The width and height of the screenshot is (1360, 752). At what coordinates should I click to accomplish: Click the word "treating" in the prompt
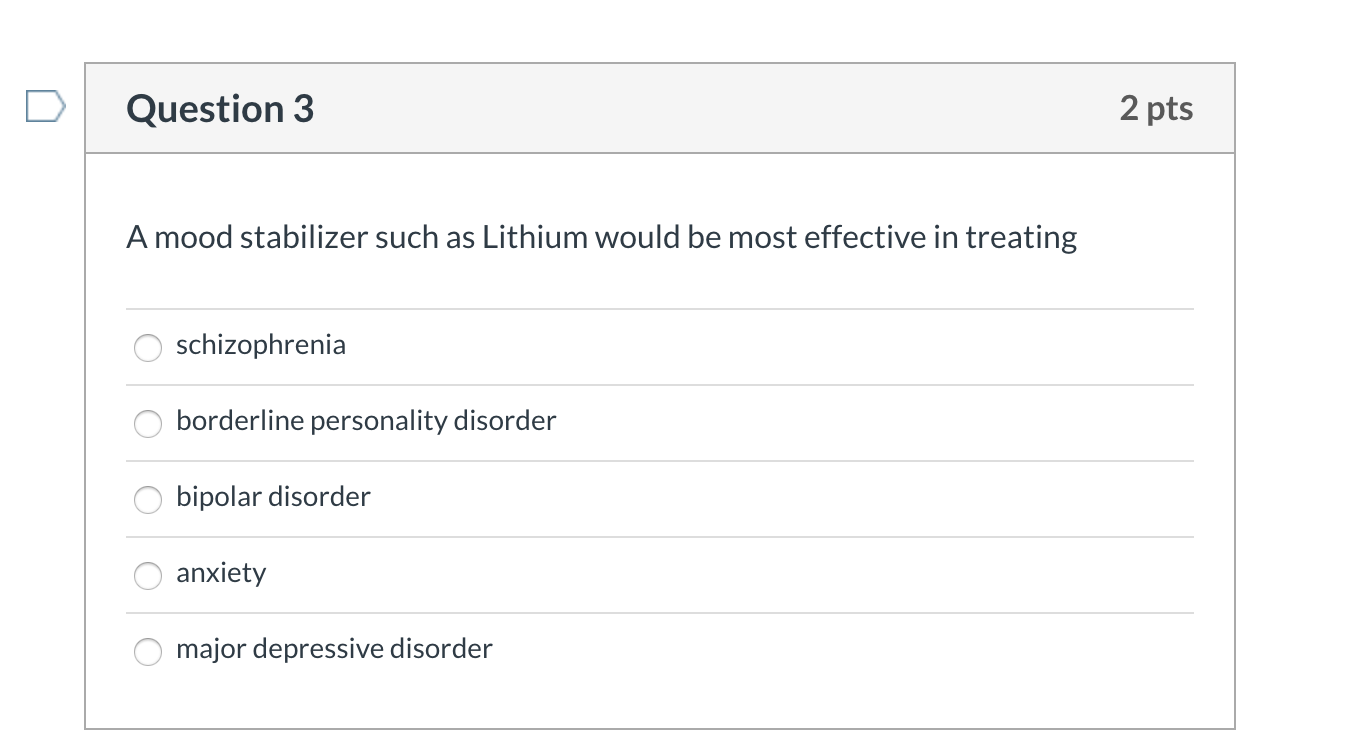(x=1020, y=238)
